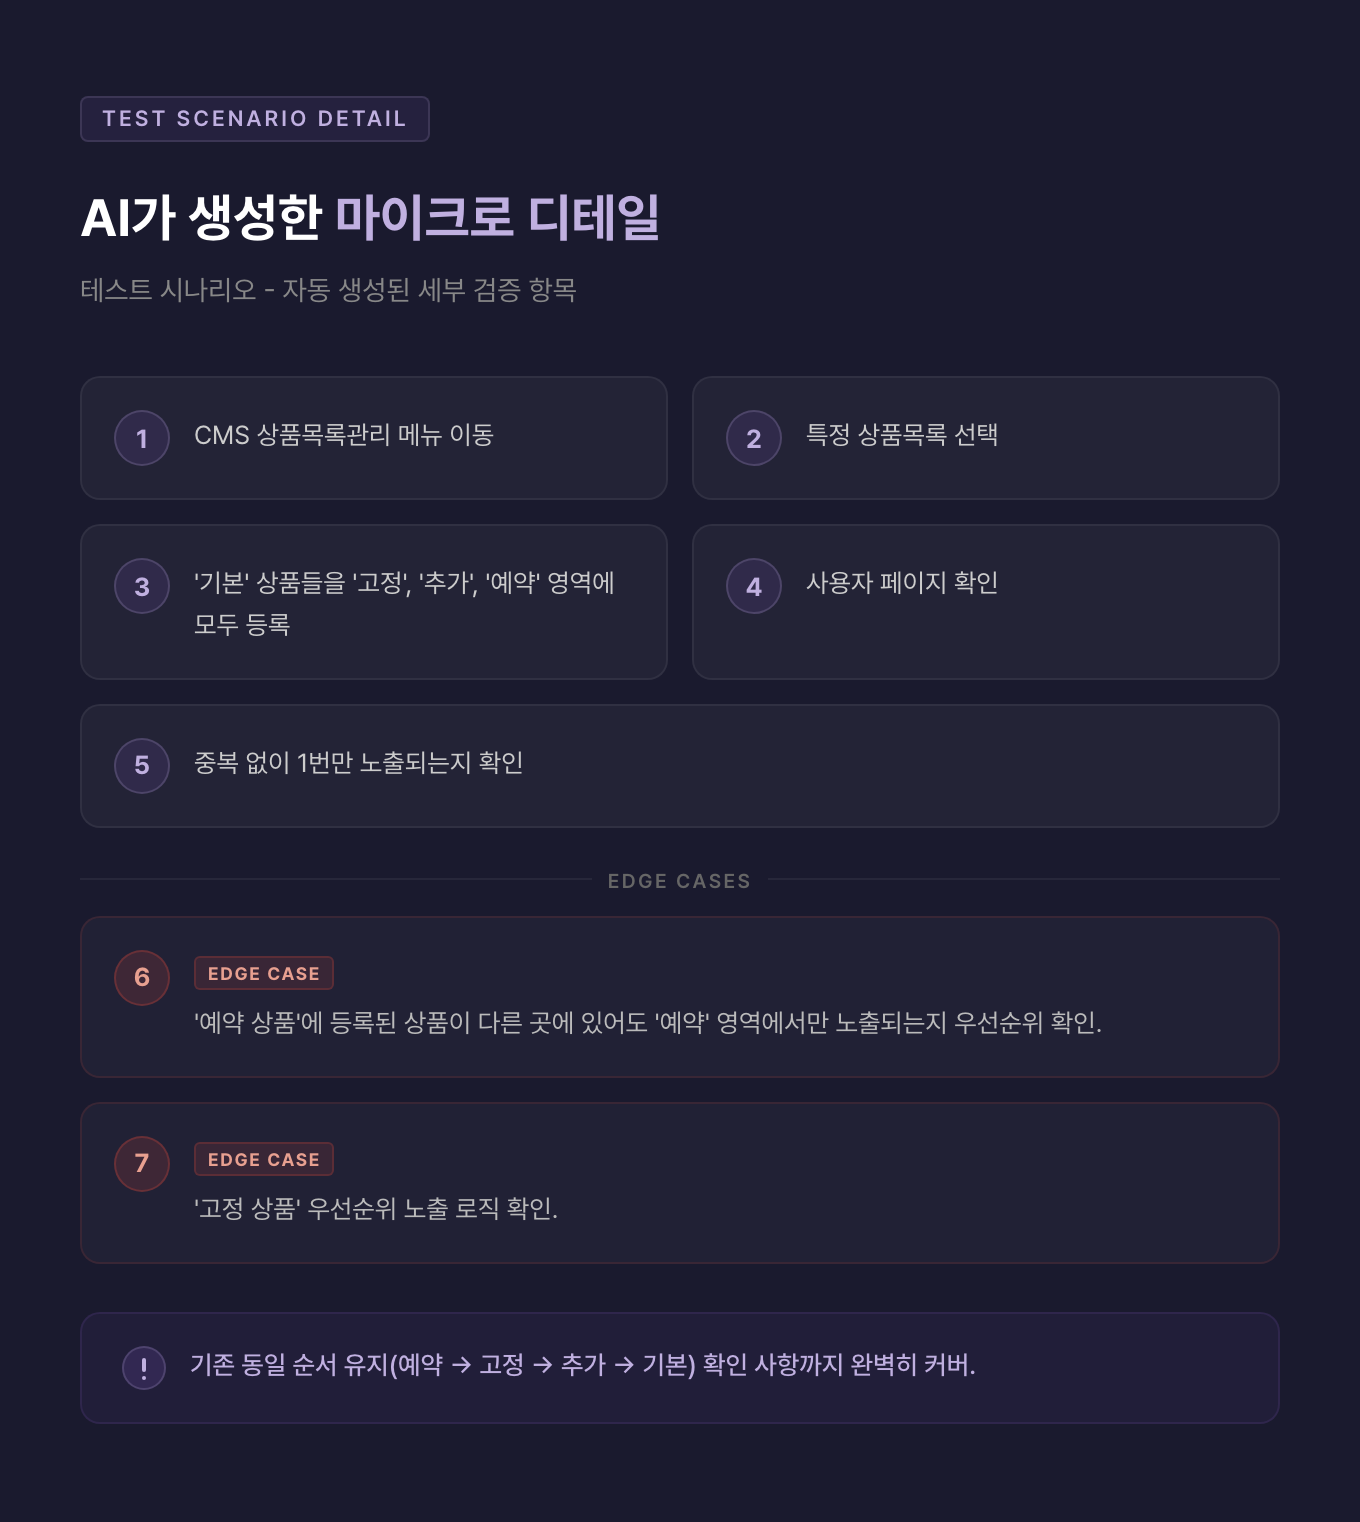Click the TEST SCENARIO DETAIL tag
This screenshot has height=1522, width=1360.
click(254, 119)
